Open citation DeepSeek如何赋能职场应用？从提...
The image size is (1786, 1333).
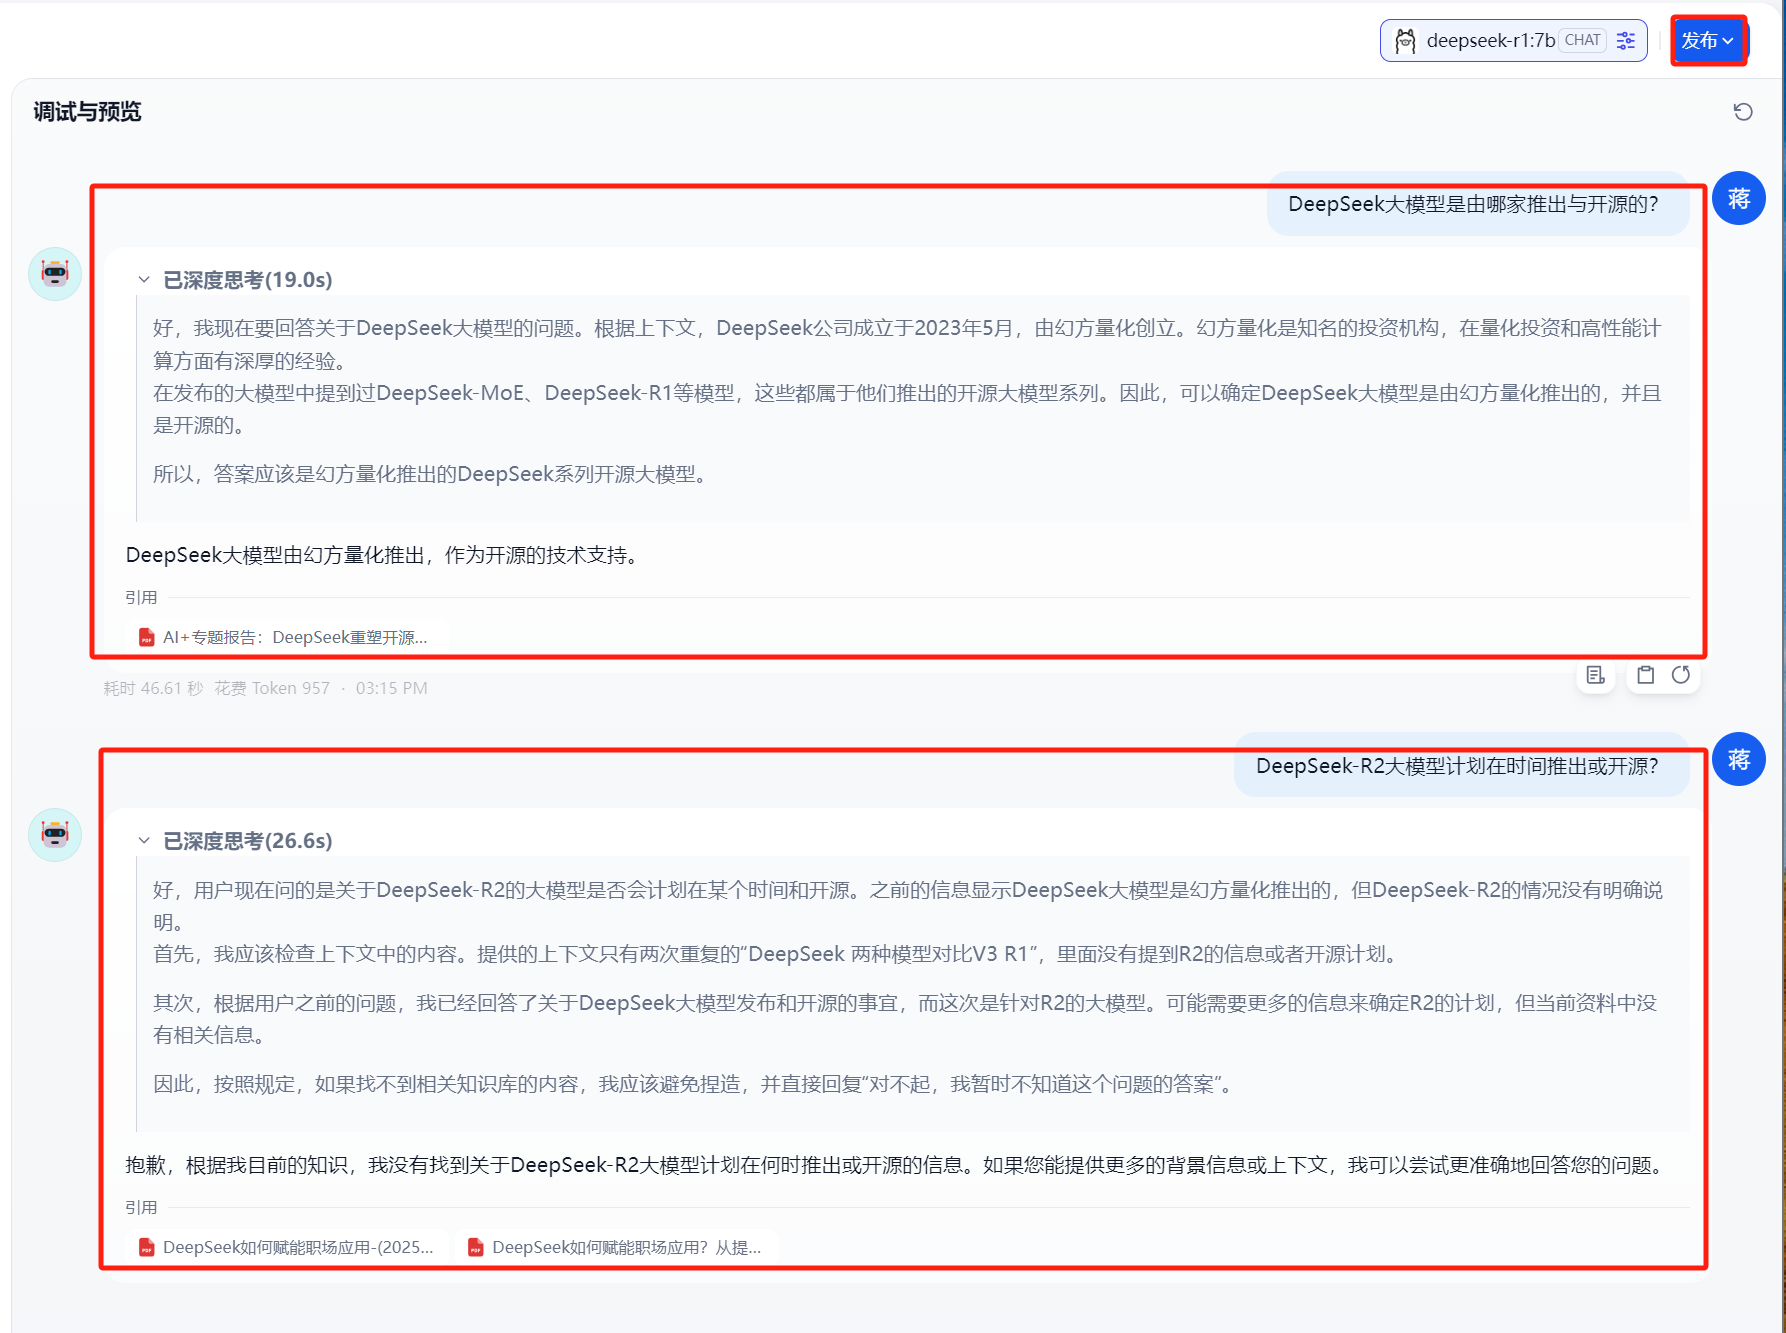pos(616,1247)
